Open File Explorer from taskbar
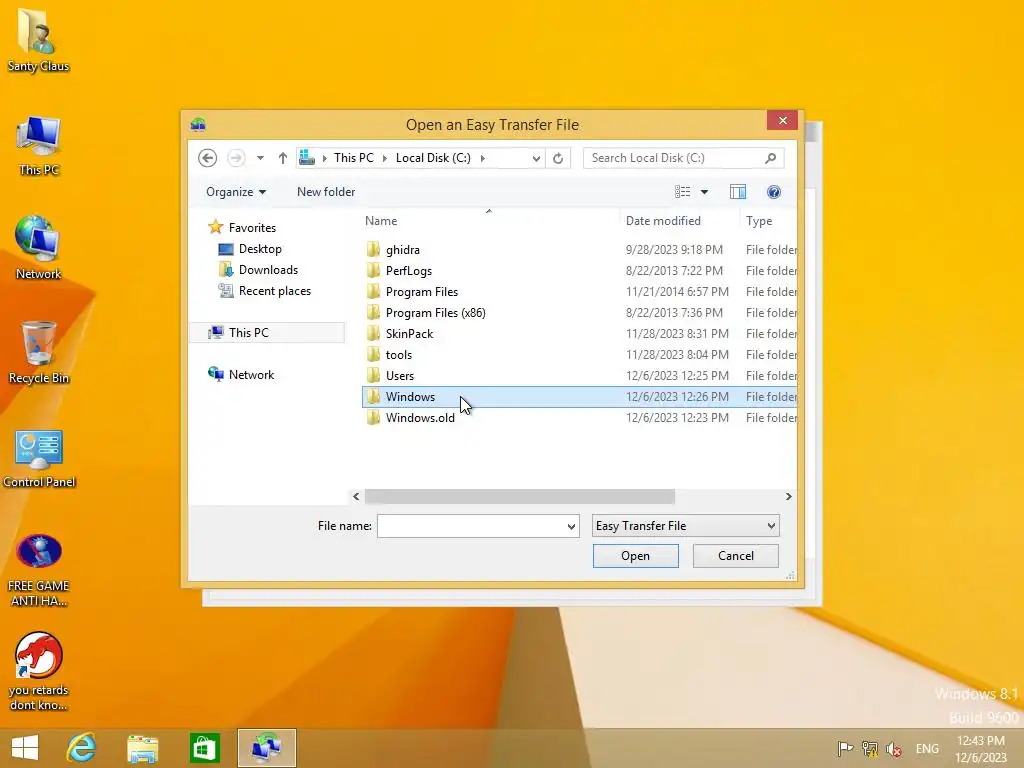This screenshot has height=768, width=1024. [143, 748]
